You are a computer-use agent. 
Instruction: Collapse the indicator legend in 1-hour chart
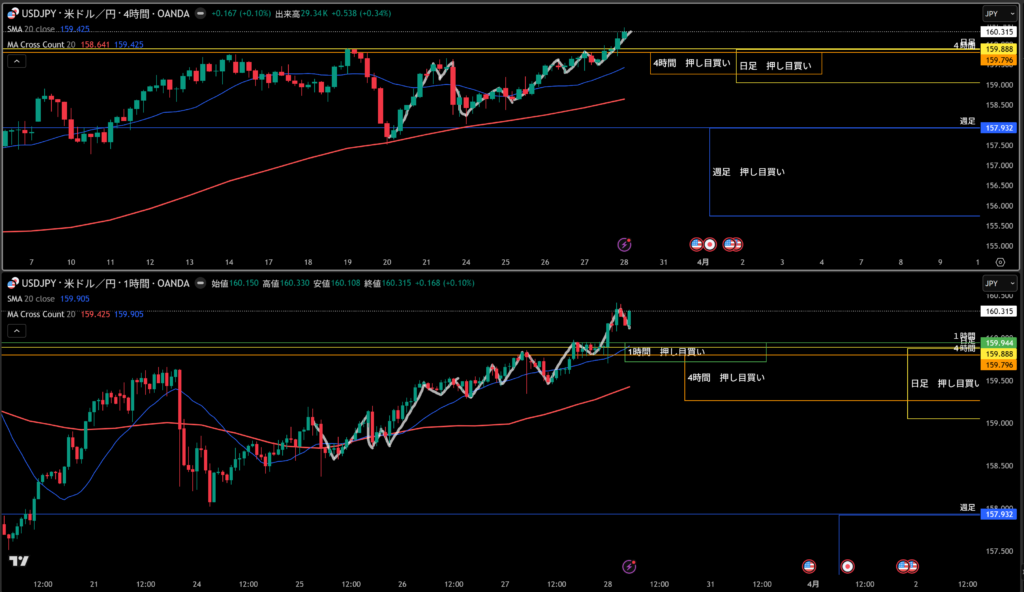coord(16,330)
